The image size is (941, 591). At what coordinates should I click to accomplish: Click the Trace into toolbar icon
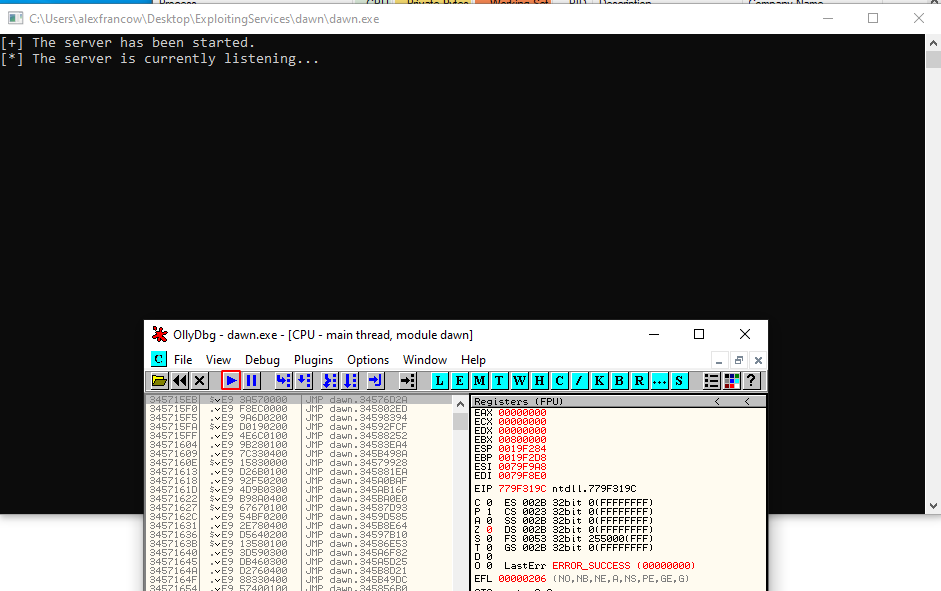tap(329, 380)
